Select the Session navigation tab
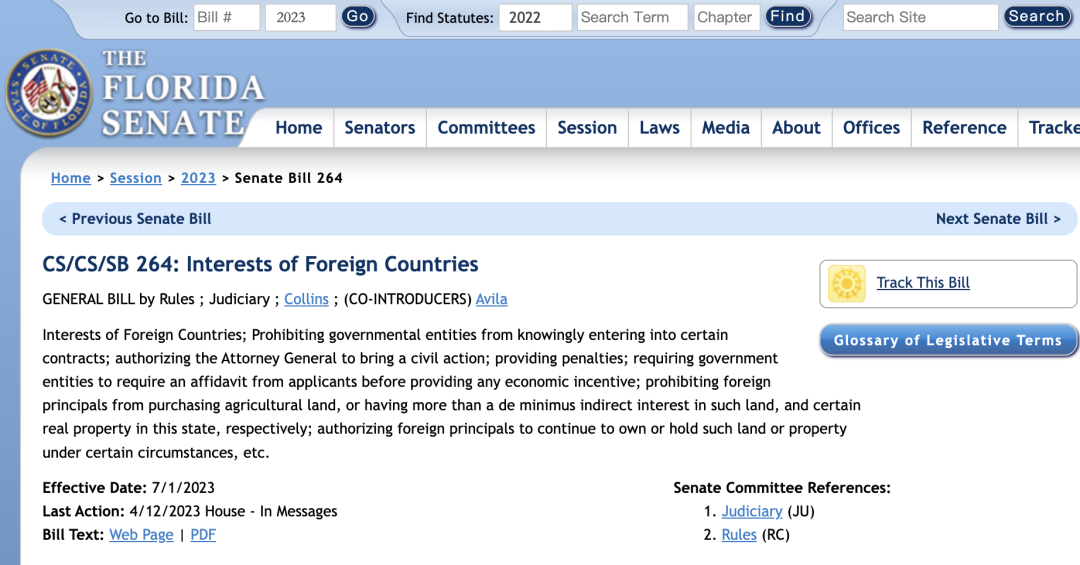The width and height of the screenshot is (1080, 565). 587,127
